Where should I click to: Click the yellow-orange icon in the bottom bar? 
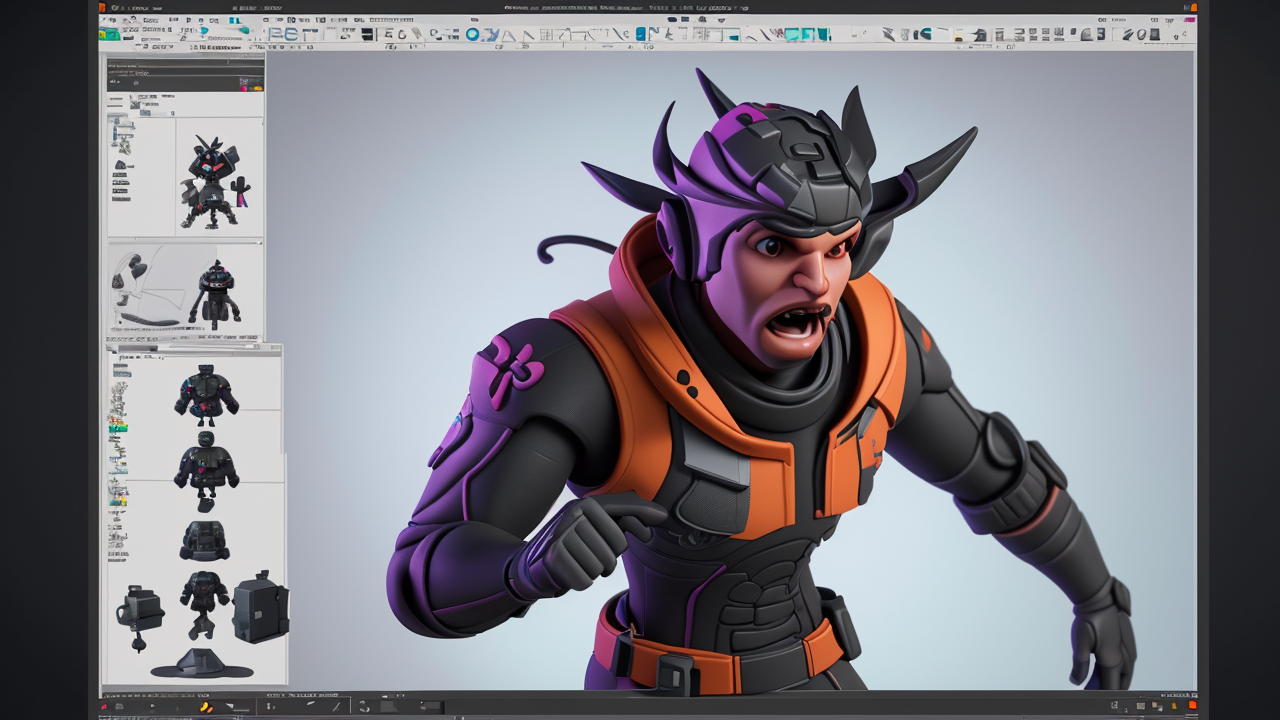point(206,707)
